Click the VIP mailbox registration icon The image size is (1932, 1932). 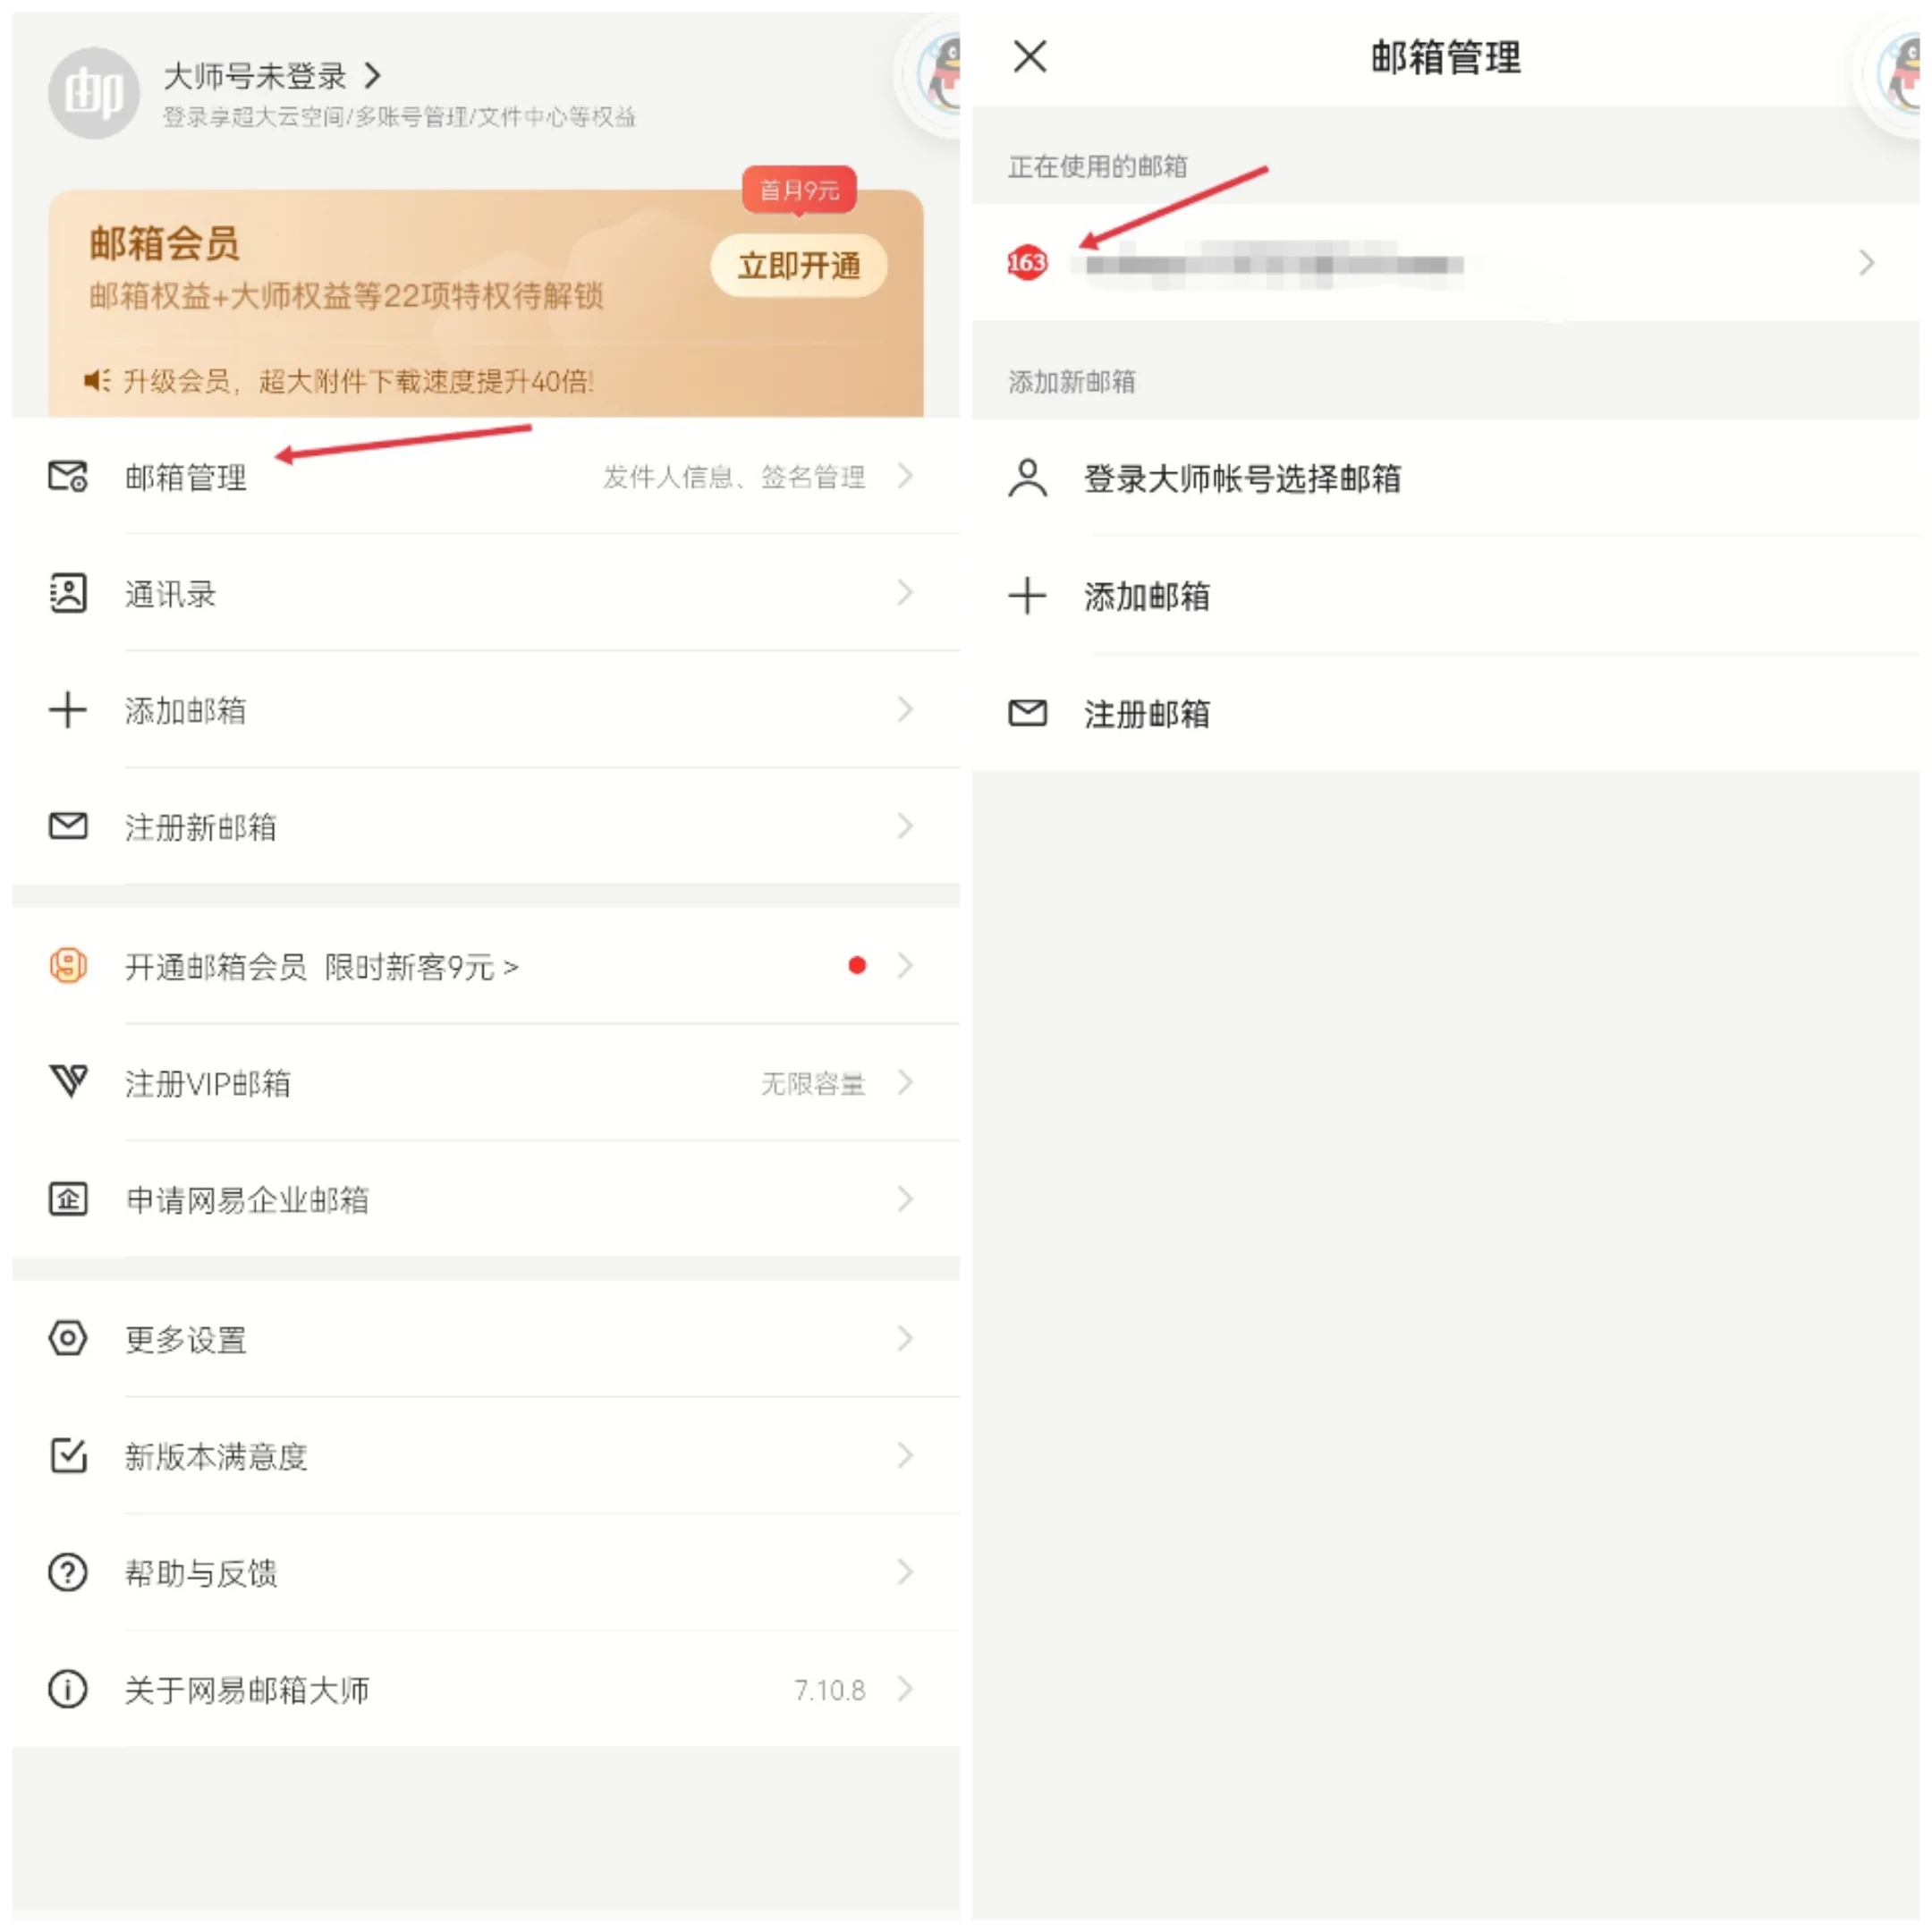click(x=68, y=1082)
